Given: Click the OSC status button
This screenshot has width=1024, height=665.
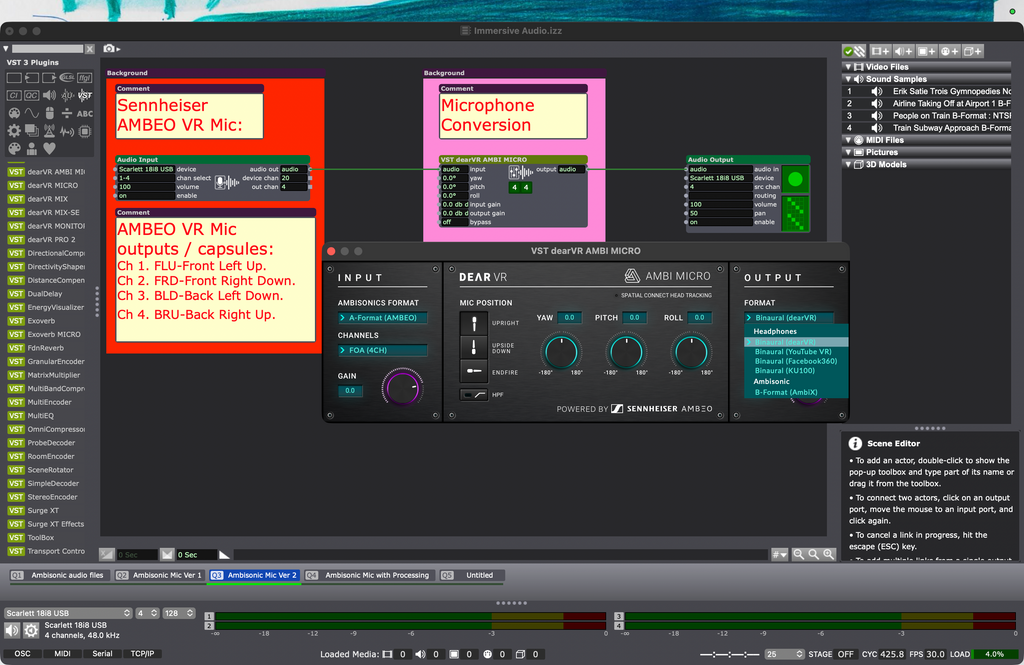Looking at the screenshot, I should 22,654.
